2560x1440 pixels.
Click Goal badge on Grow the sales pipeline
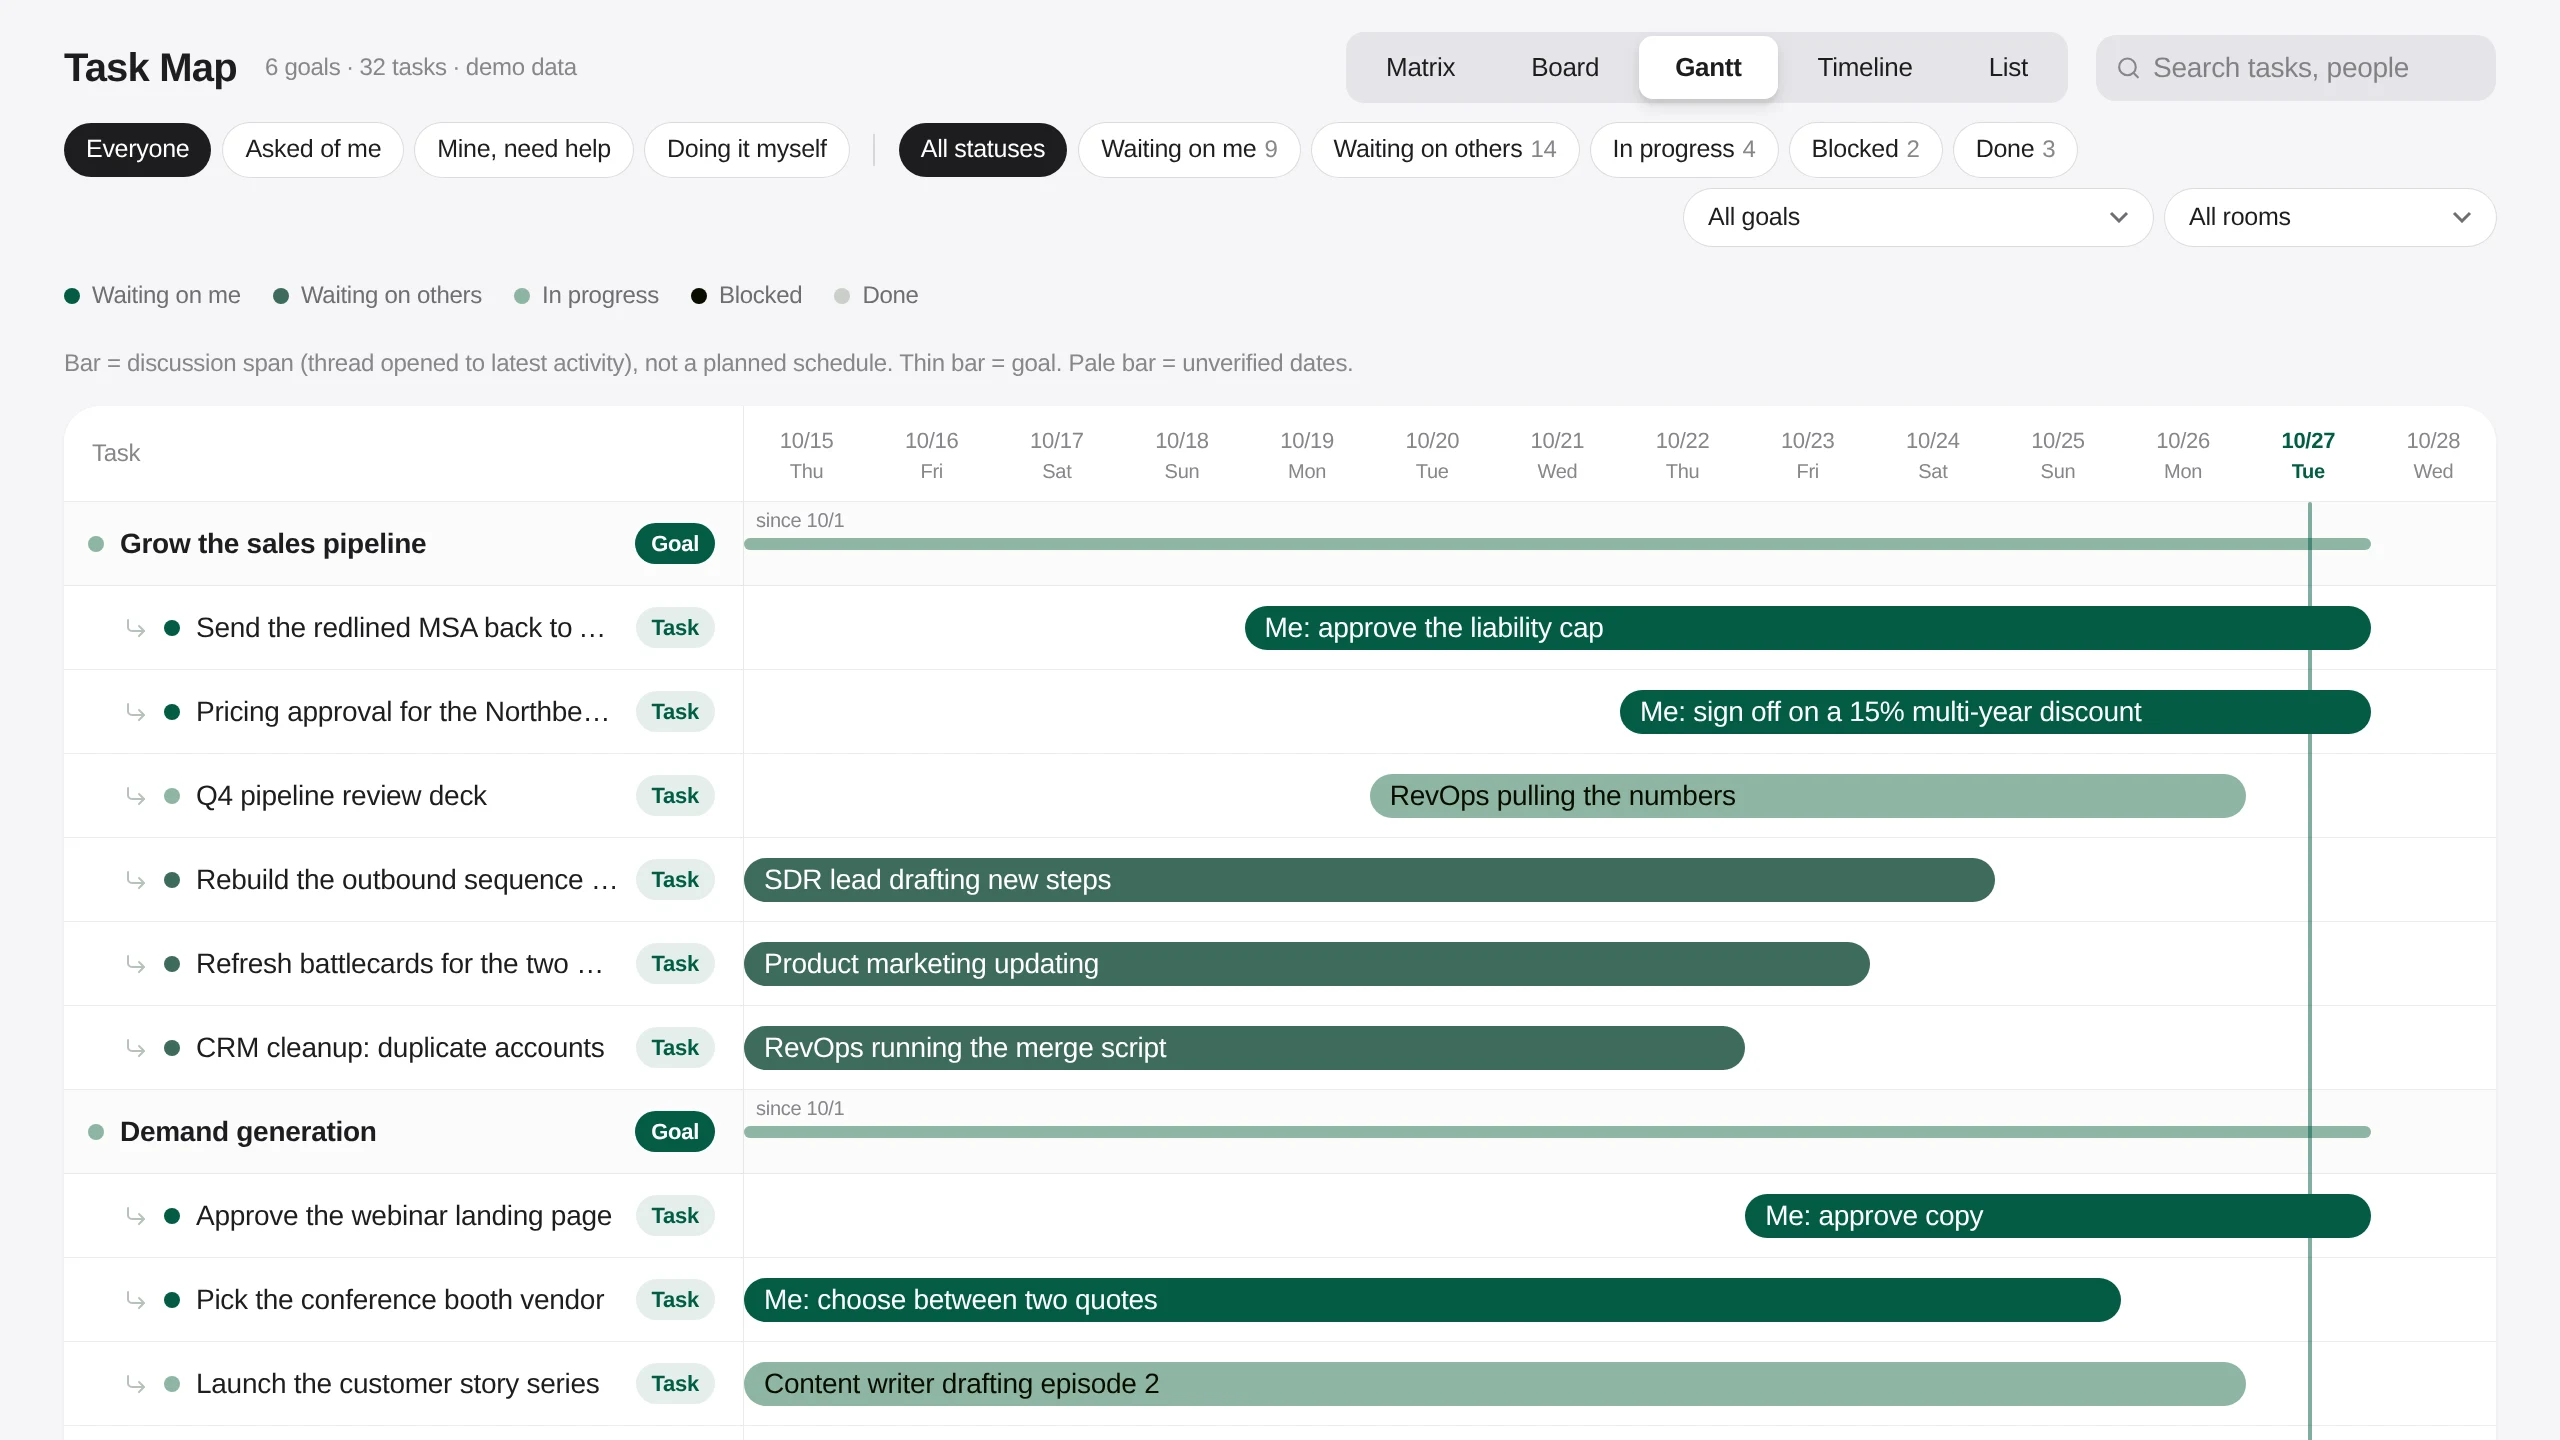(675, 544)
